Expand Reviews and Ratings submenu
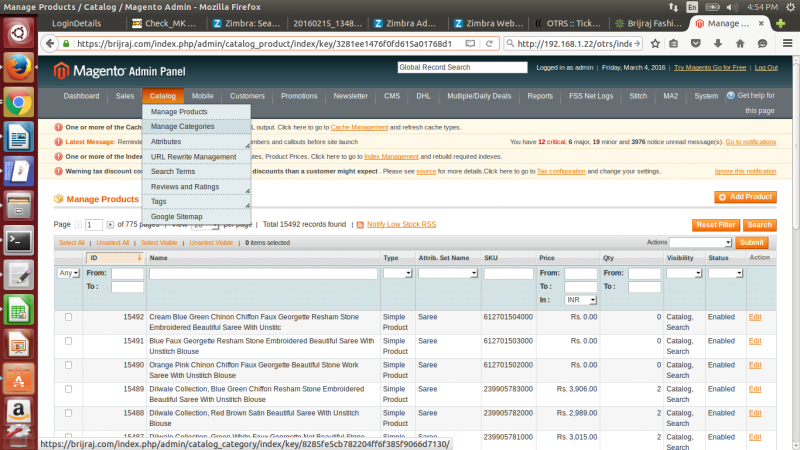 196,187
